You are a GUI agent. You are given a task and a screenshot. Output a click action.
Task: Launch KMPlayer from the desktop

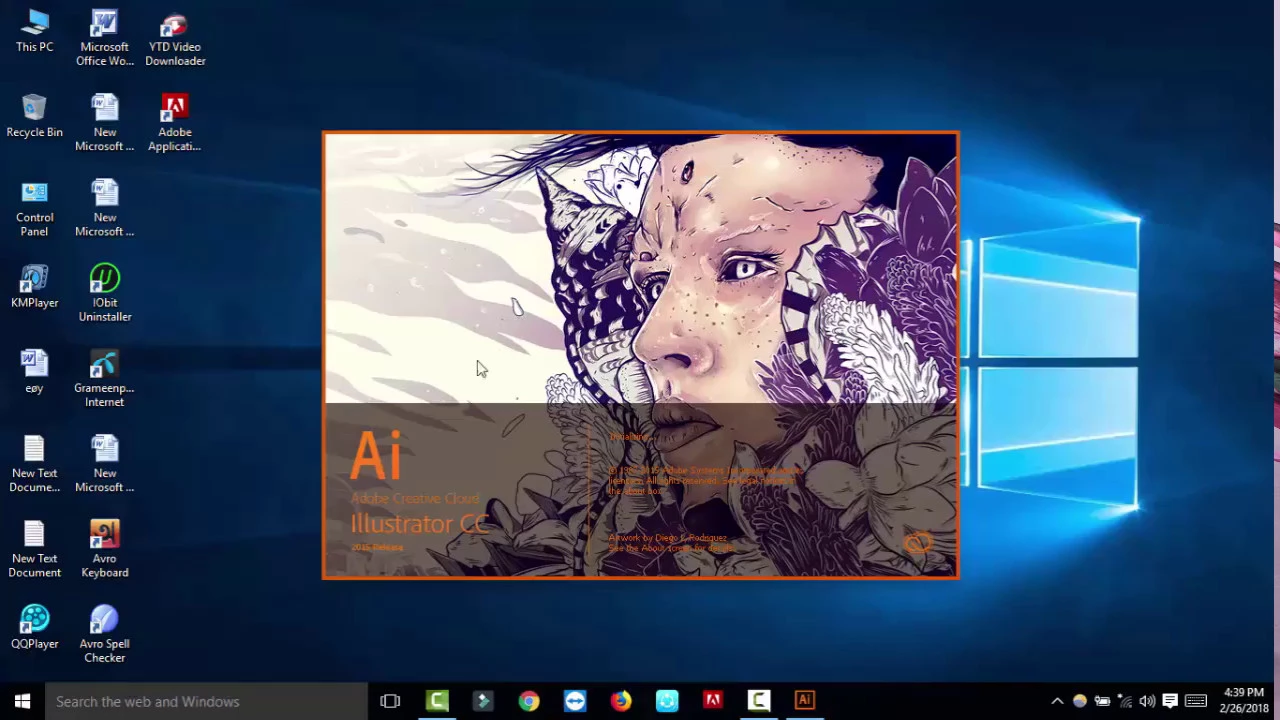coord(34,287)
